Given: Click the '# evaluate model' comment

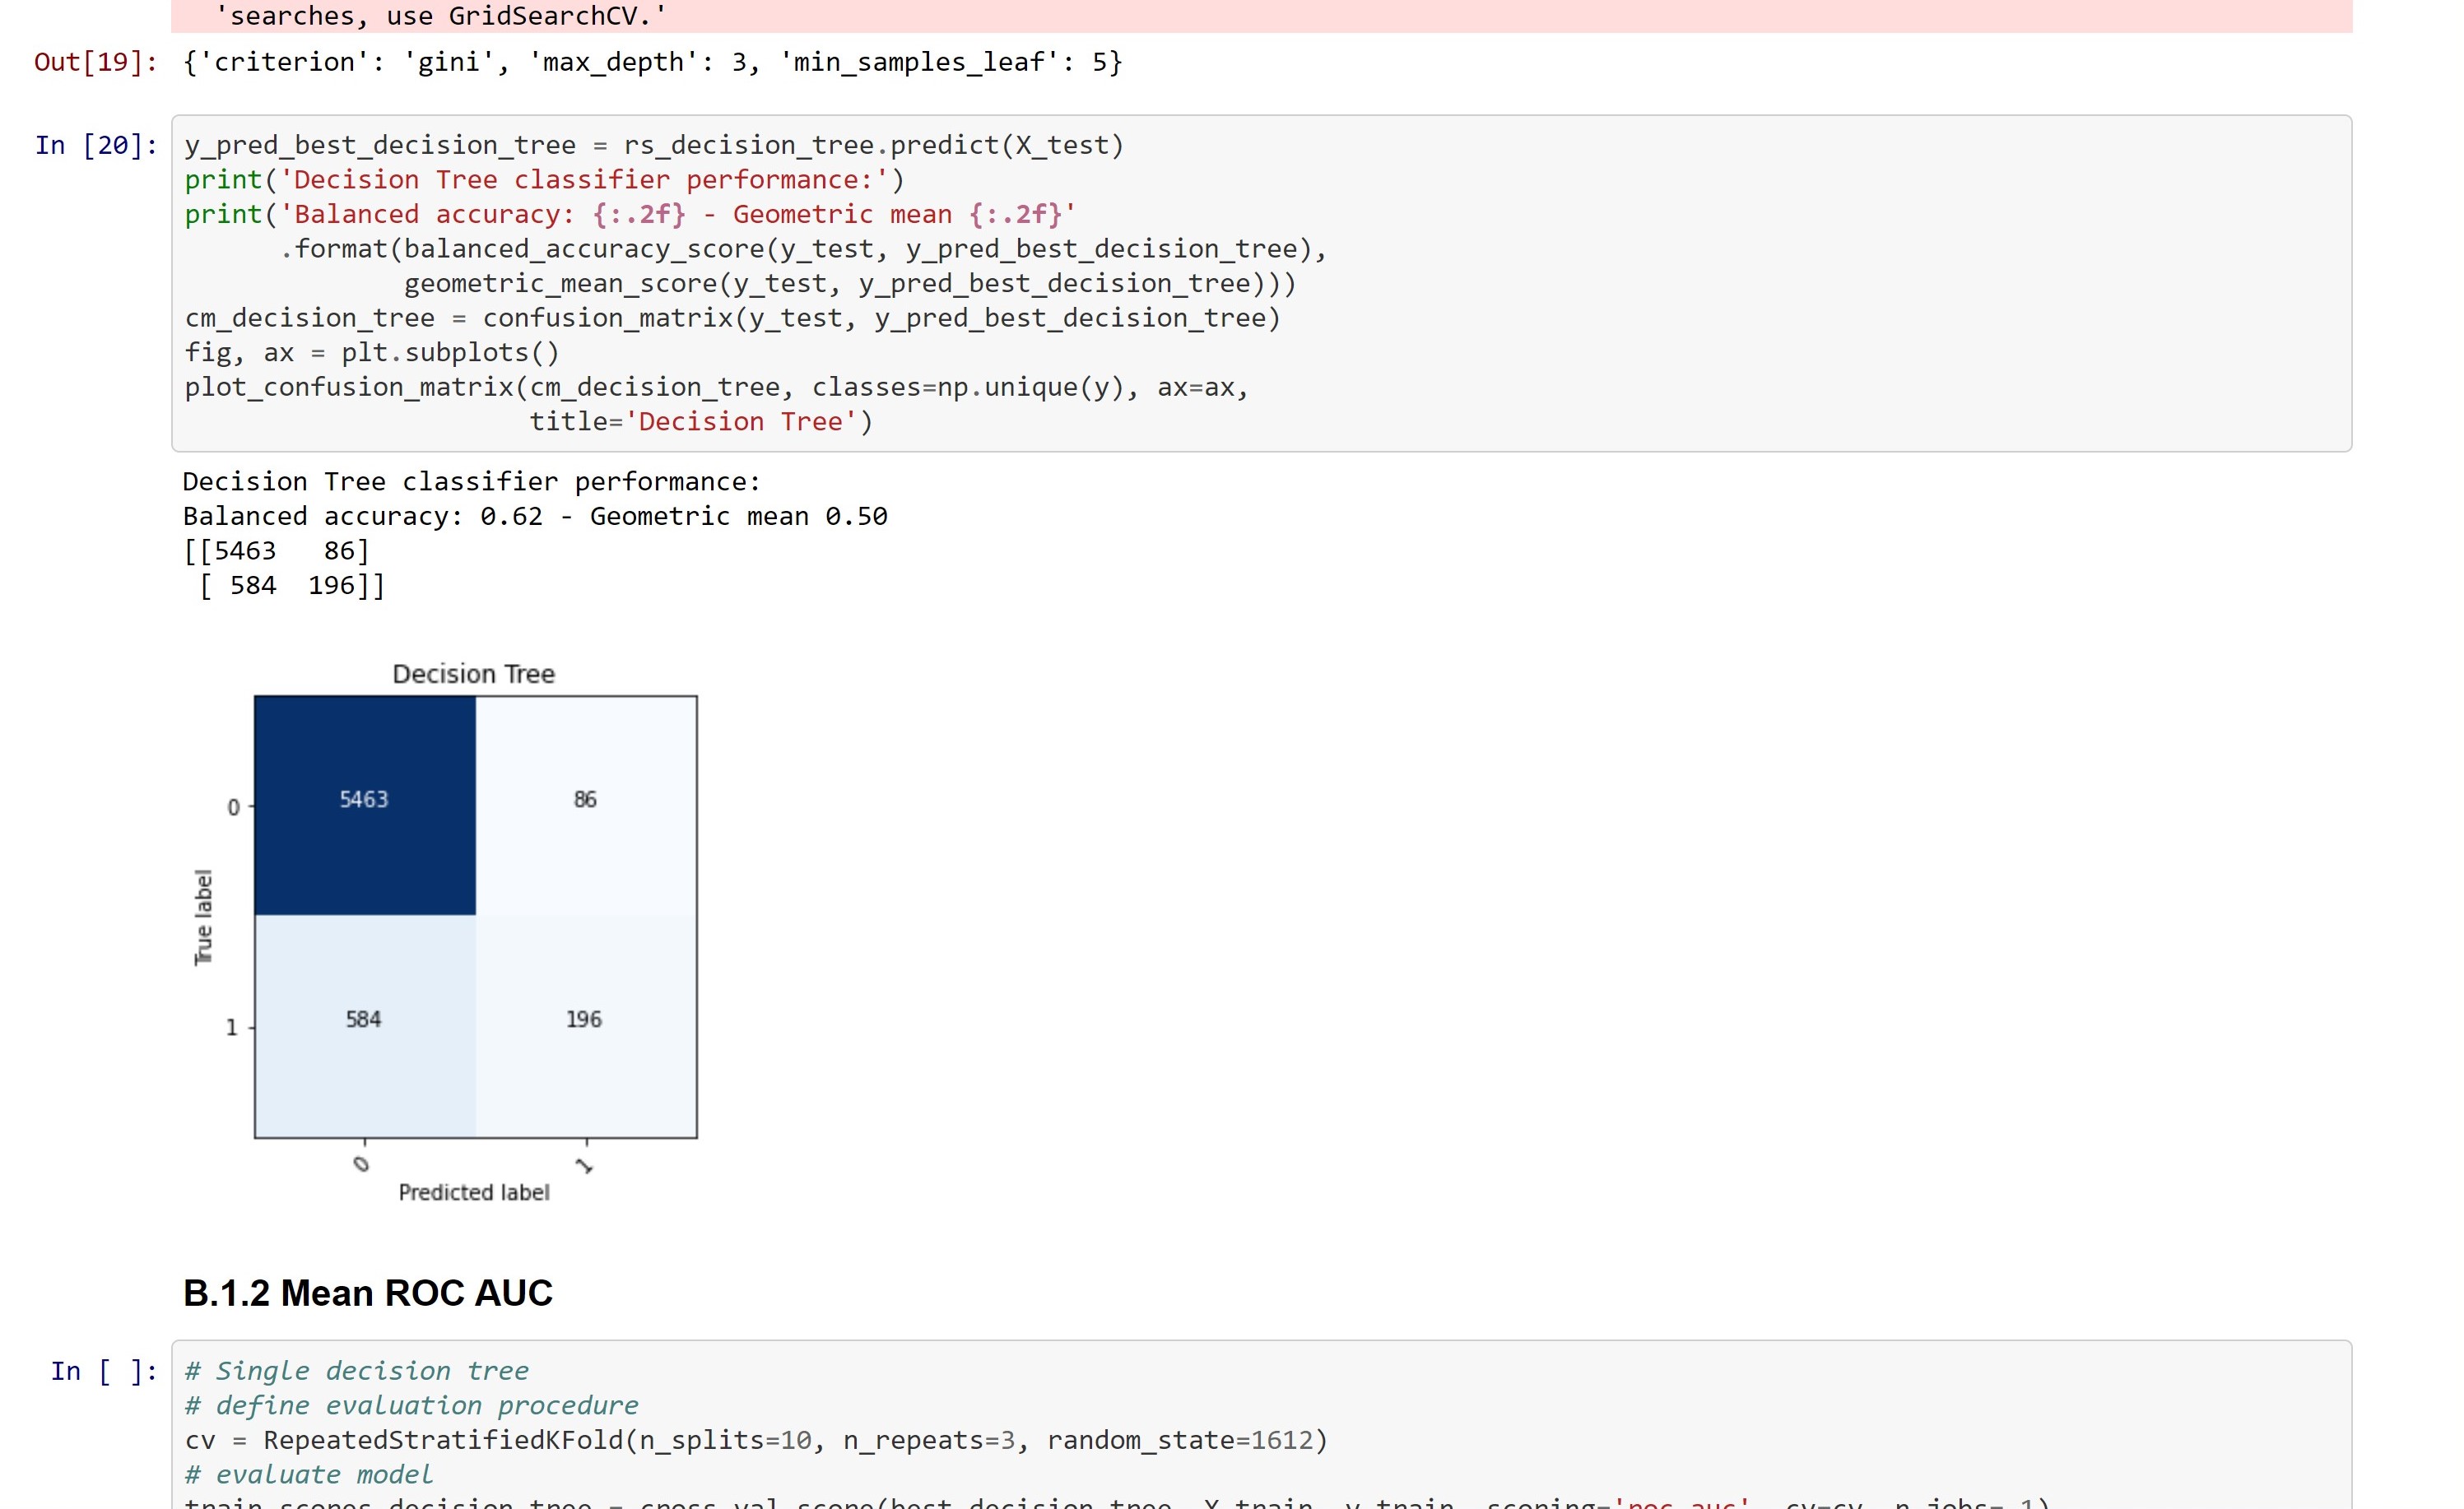Looking at the screenshot, I should click(x=308, y=1472).
